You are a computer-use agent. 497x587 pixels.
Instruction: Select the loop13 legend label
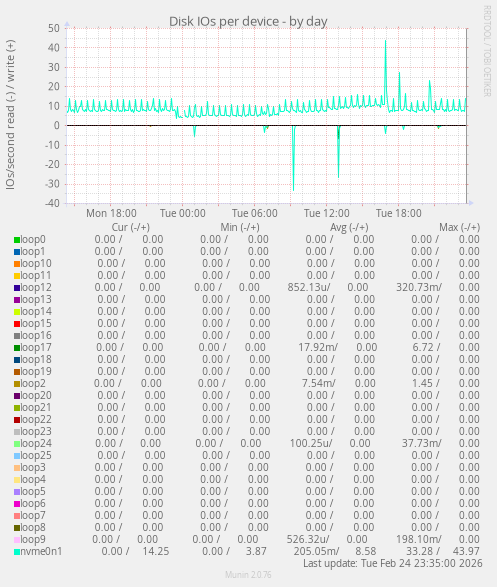tap(36, 299)
